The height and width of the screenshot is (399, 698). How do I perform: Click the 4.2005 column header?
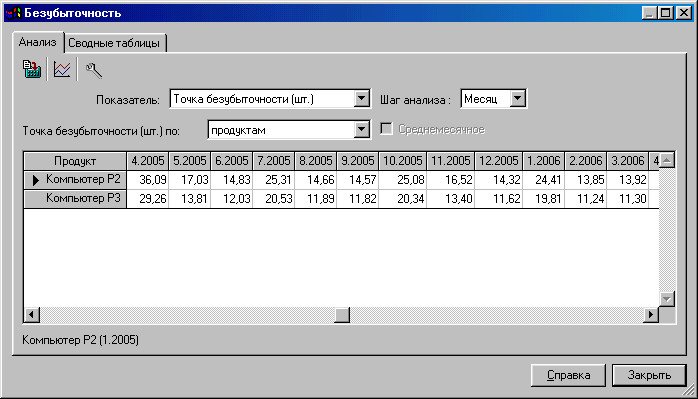(148, 161)
